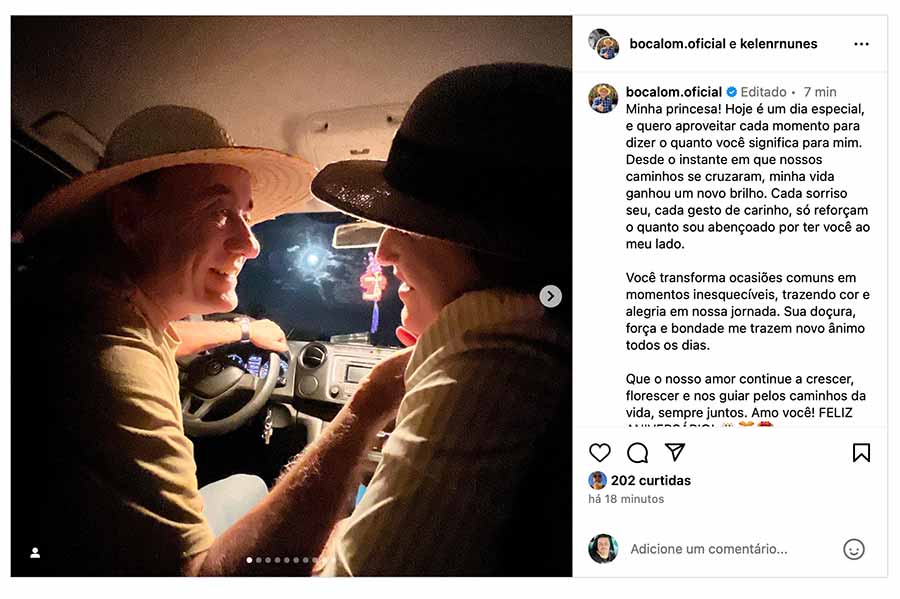The image size is (900, 599).
Task: Open the emoji picker in the comment box
Action: 853,549
